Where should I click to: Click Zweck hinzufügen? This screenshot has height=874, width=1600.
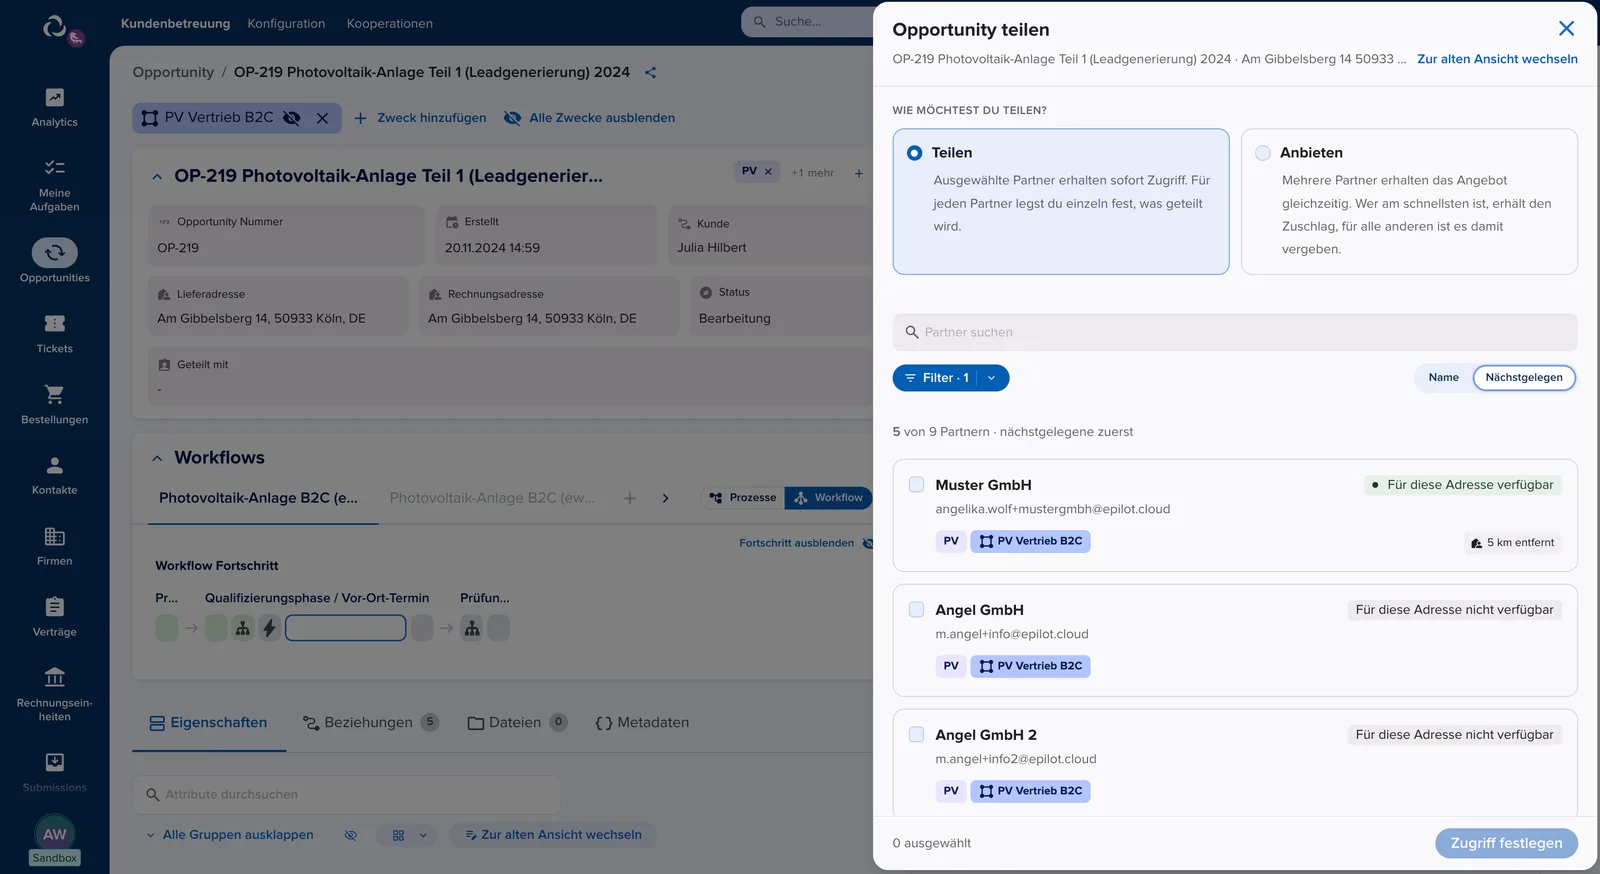[420, 118]
